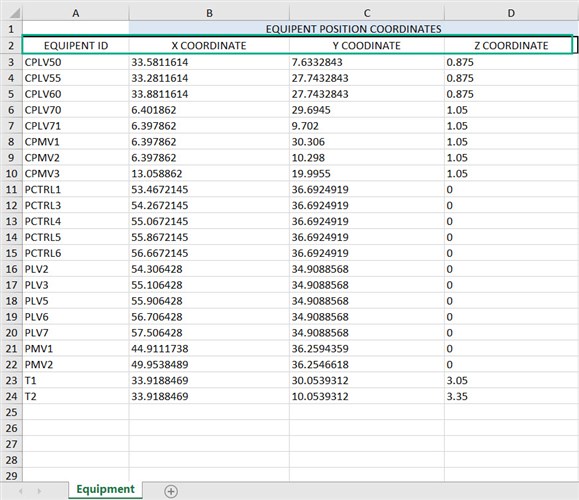Select T2's Z coordinate 3.35

pos(511,396)
